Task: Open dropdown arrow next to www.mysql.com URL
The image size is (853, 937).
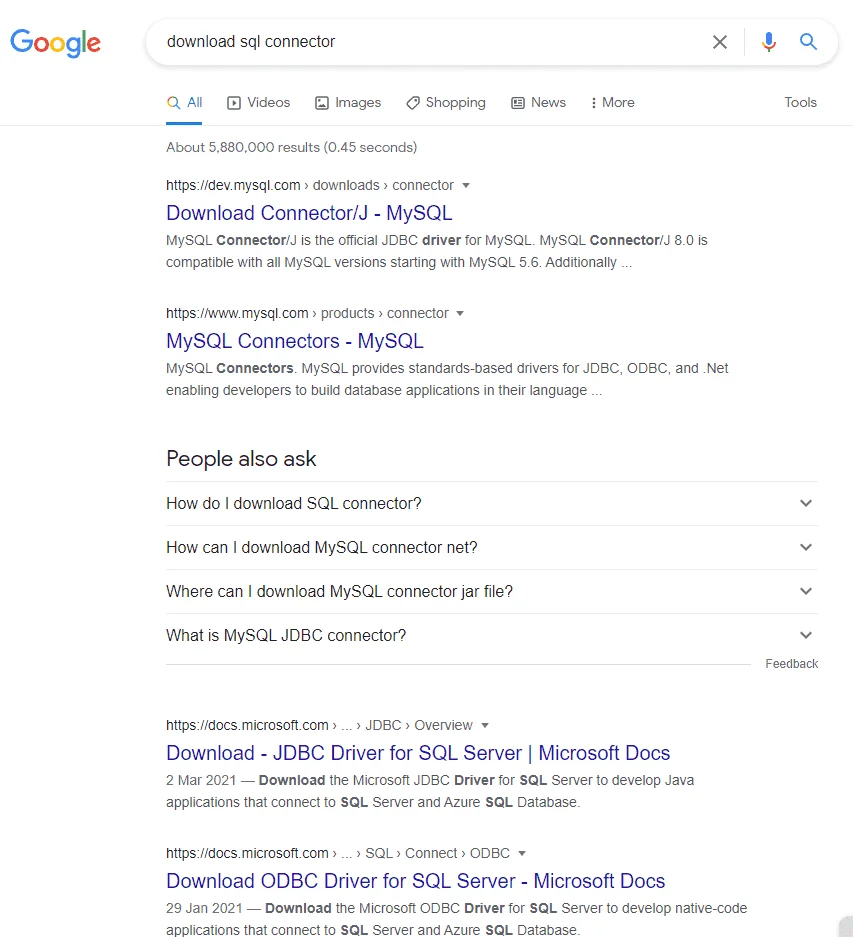Action: coord(460,314)
